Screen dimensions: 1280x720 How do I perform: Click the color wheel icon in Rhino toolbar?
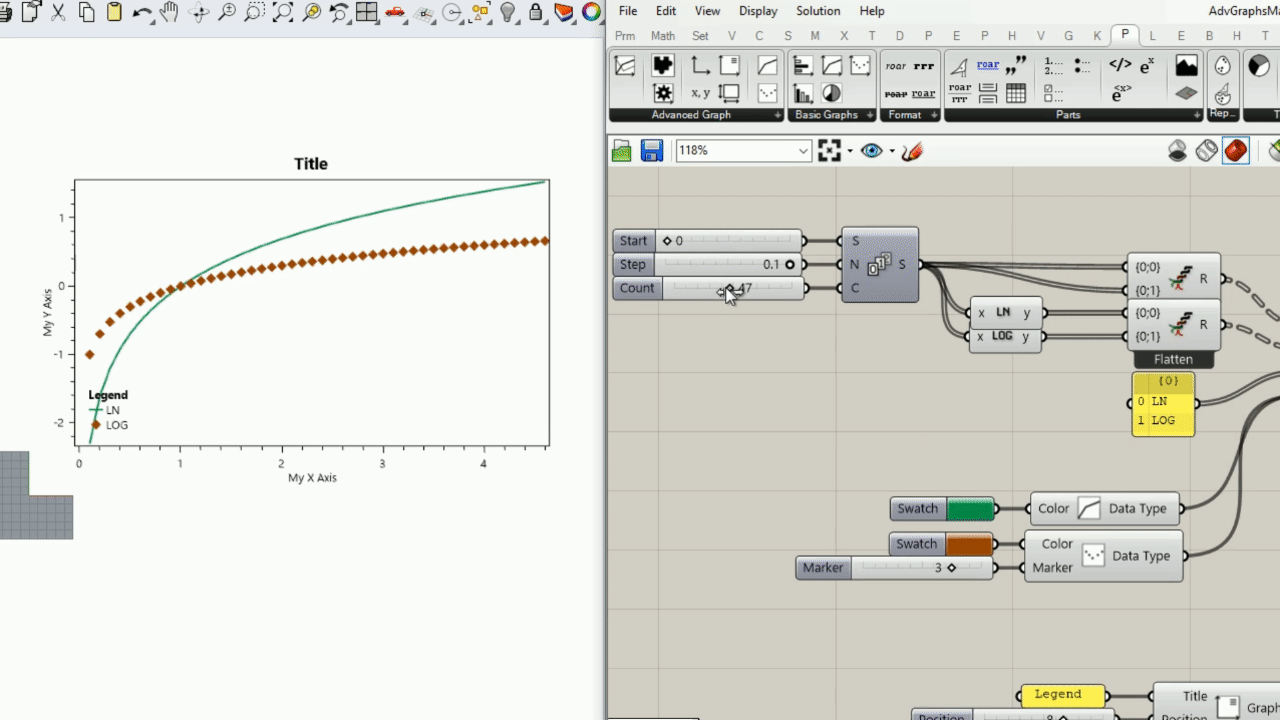[x=592, y=12]
